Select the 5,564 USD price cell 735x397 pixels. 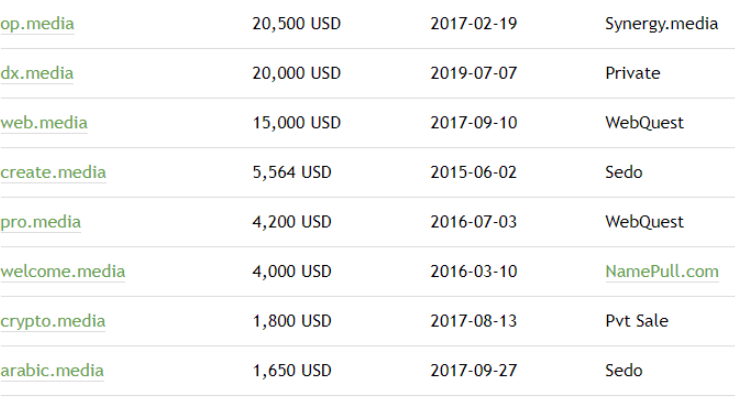click(292, 172)
